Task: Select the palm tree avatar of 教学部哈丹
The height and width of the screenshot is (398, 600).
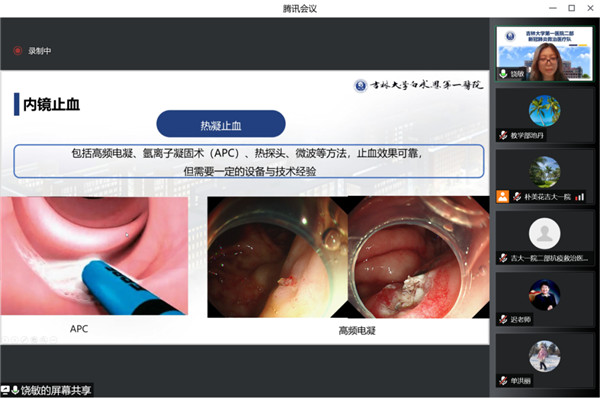Action: coord(544,111)
